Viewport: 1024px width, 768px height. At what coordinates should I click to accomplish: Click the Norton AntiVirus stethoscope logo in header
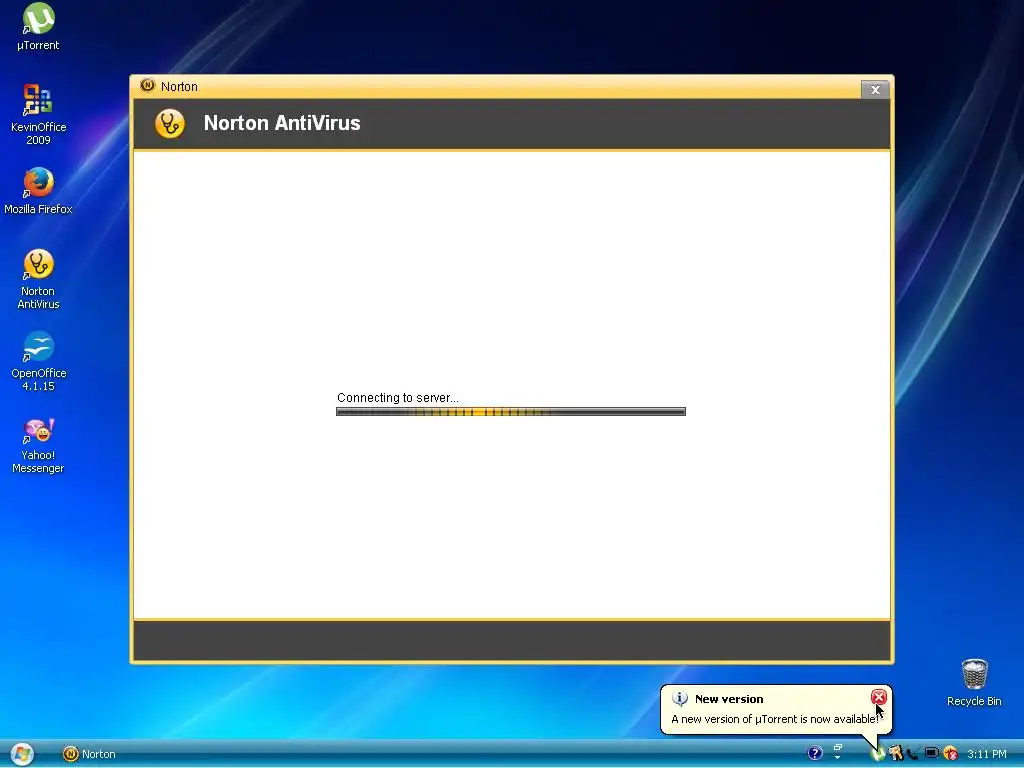170,123
